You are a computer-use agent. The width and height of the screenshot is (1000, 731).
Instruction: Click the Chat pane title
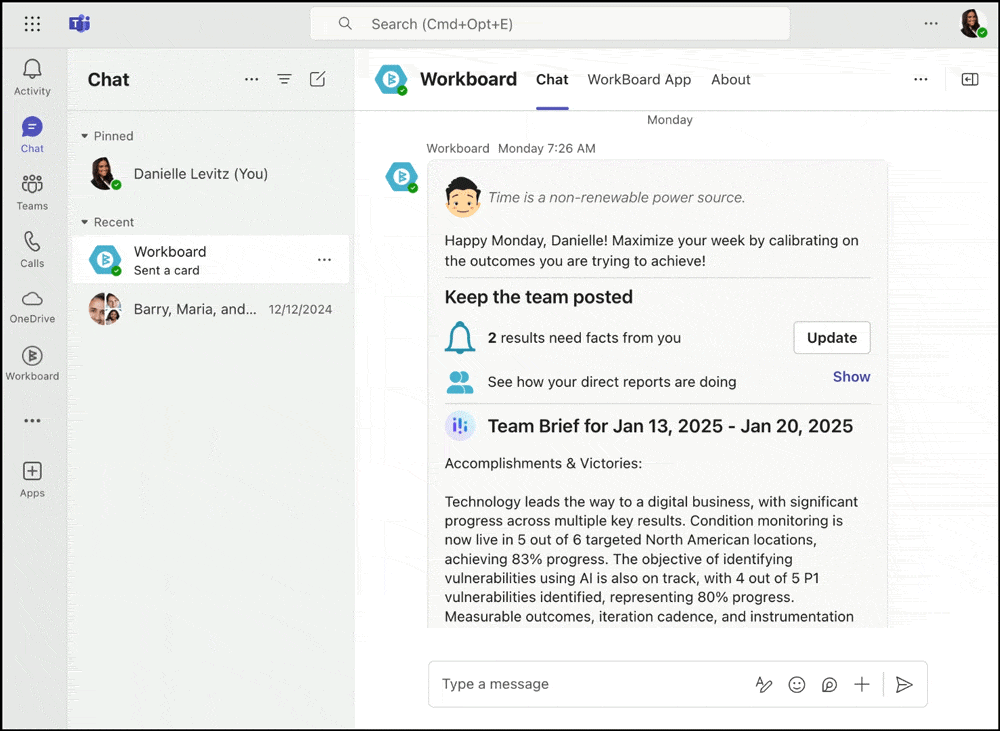coord(108,80)
